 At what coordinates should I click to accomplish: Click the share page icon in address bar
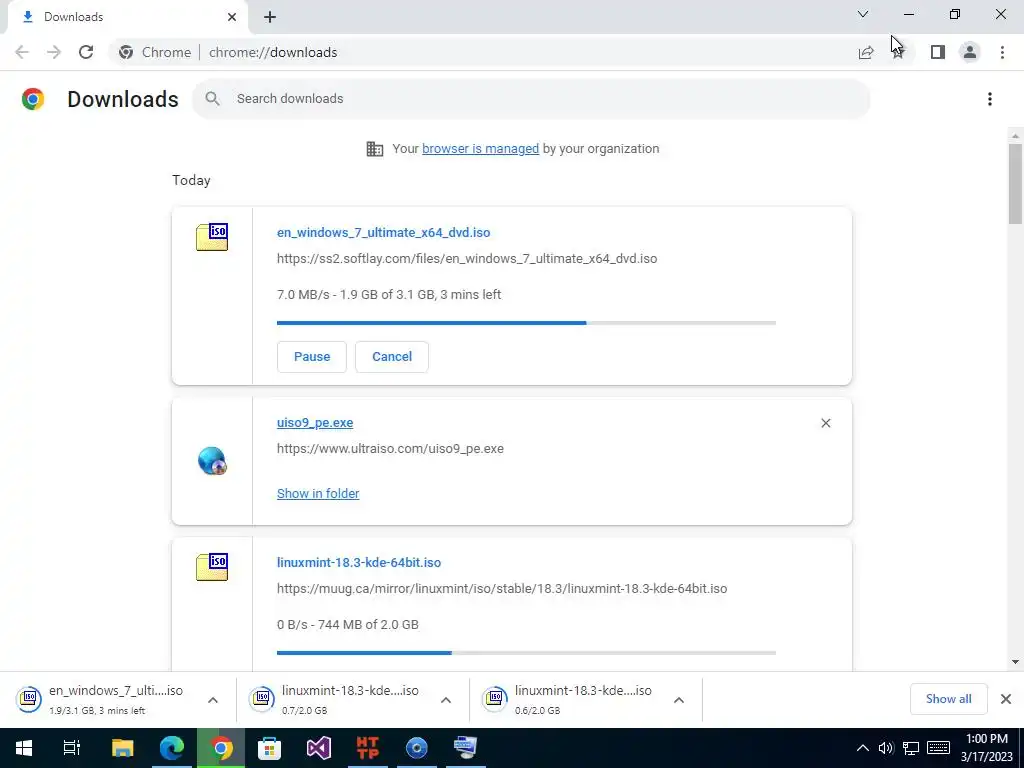[x=866, y=52]
